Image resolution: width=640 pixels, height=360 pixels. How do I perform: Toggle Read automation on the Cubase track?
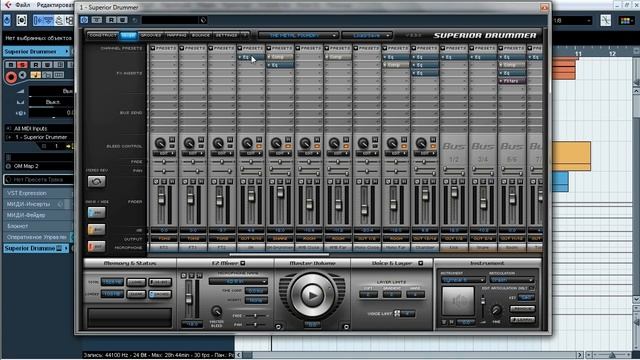(x=36, y=65)
